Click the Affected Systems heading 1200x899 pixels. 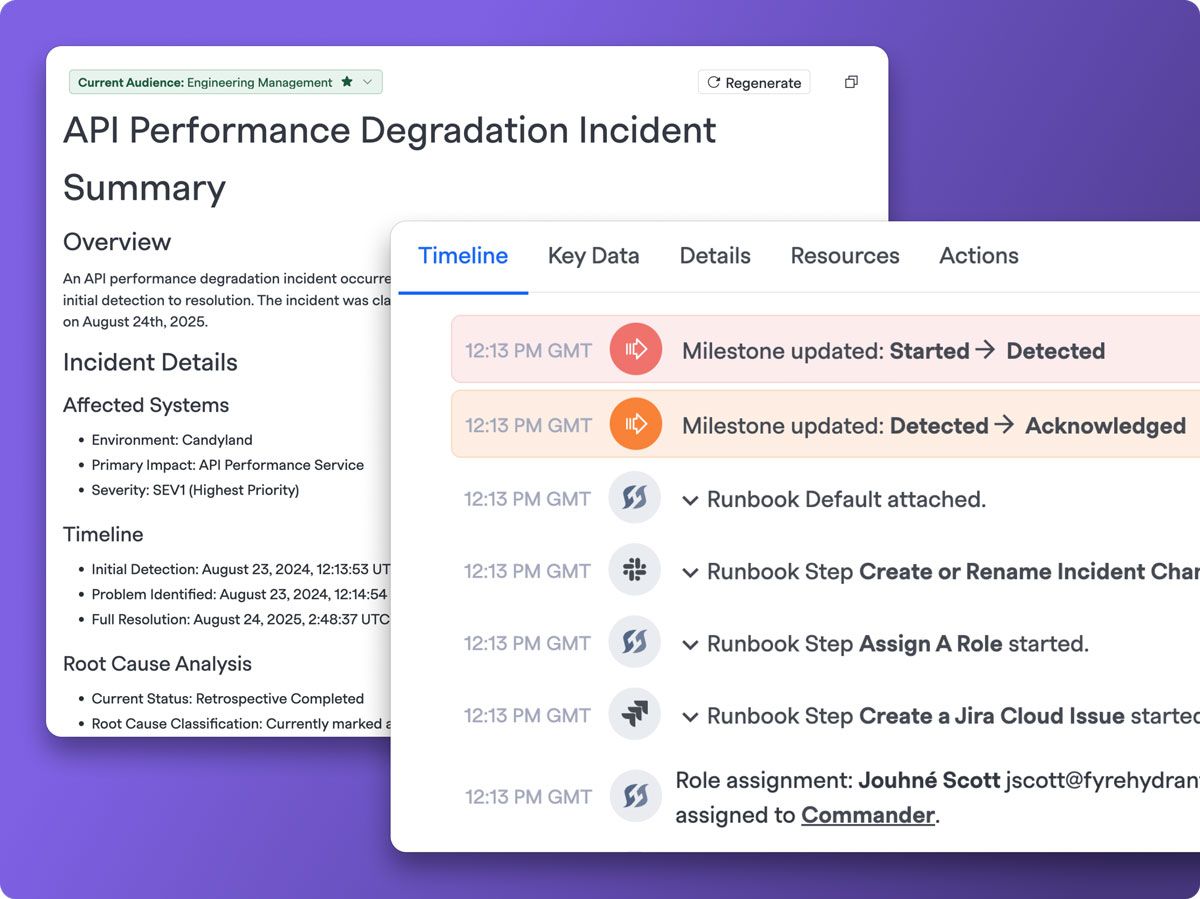146,405
